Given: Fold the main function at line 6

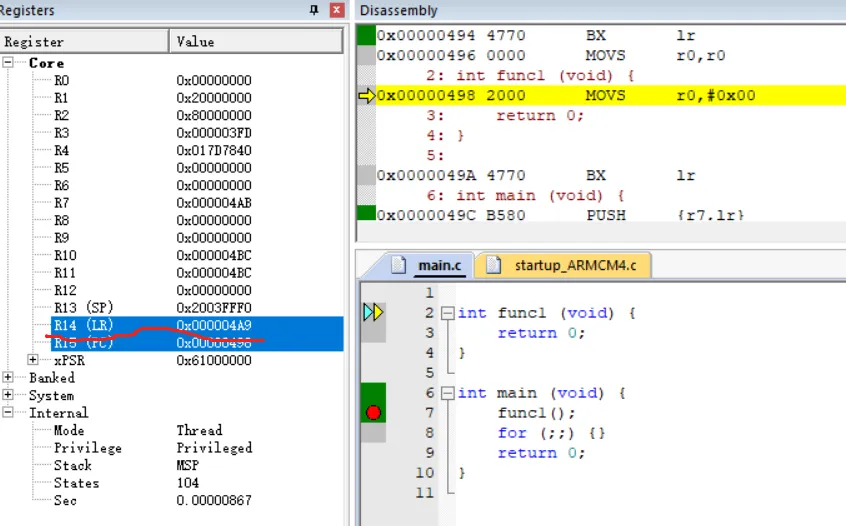Looking at the screenshot, I should pyautogui.click(x=447, y=393).
